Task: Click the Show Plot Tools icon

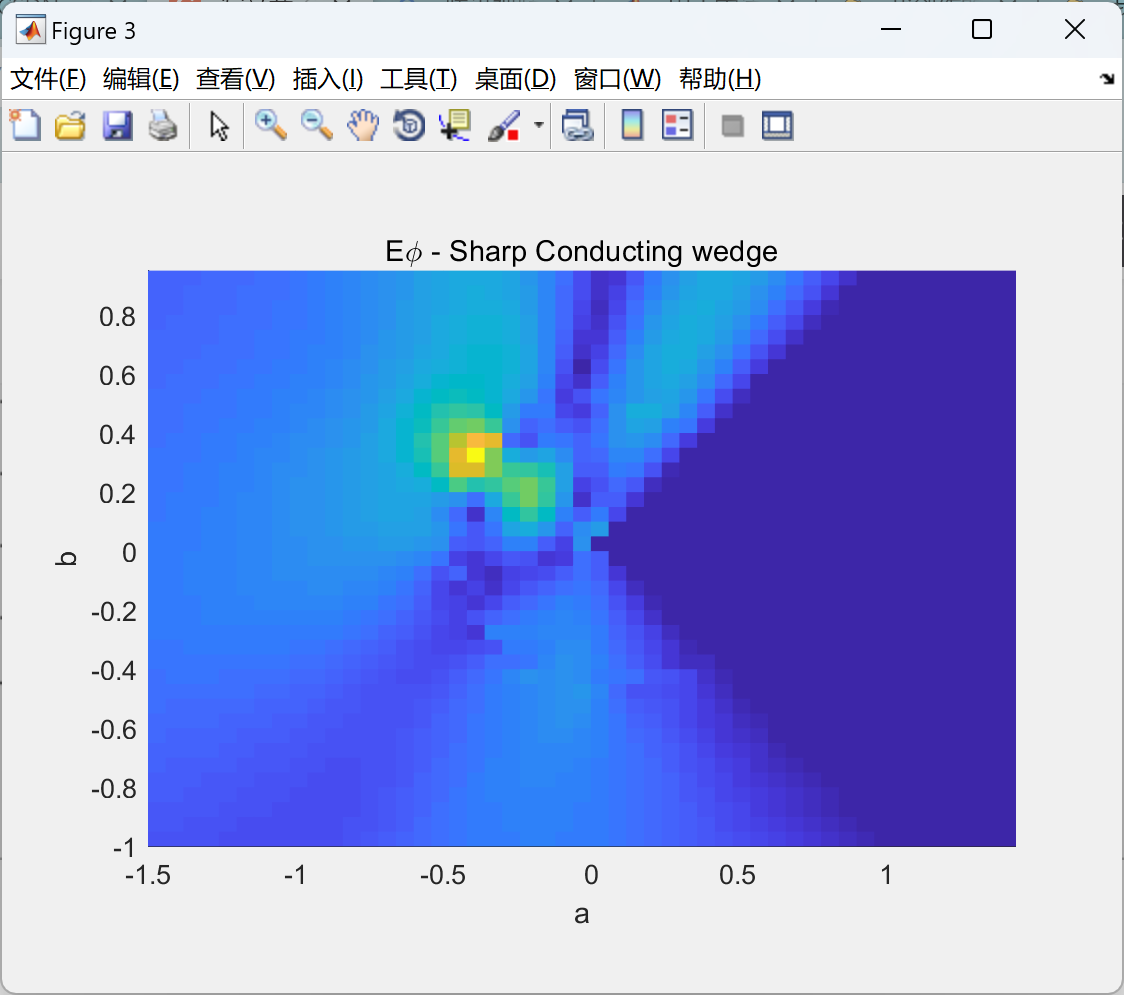Action: [x=777, y=126]
